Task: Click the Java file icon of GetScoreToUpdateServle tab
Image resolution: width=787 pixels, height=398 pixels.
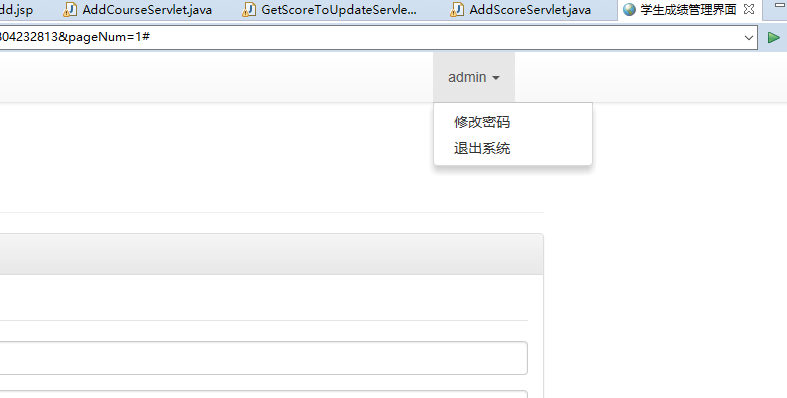Action: pos(249,10)
